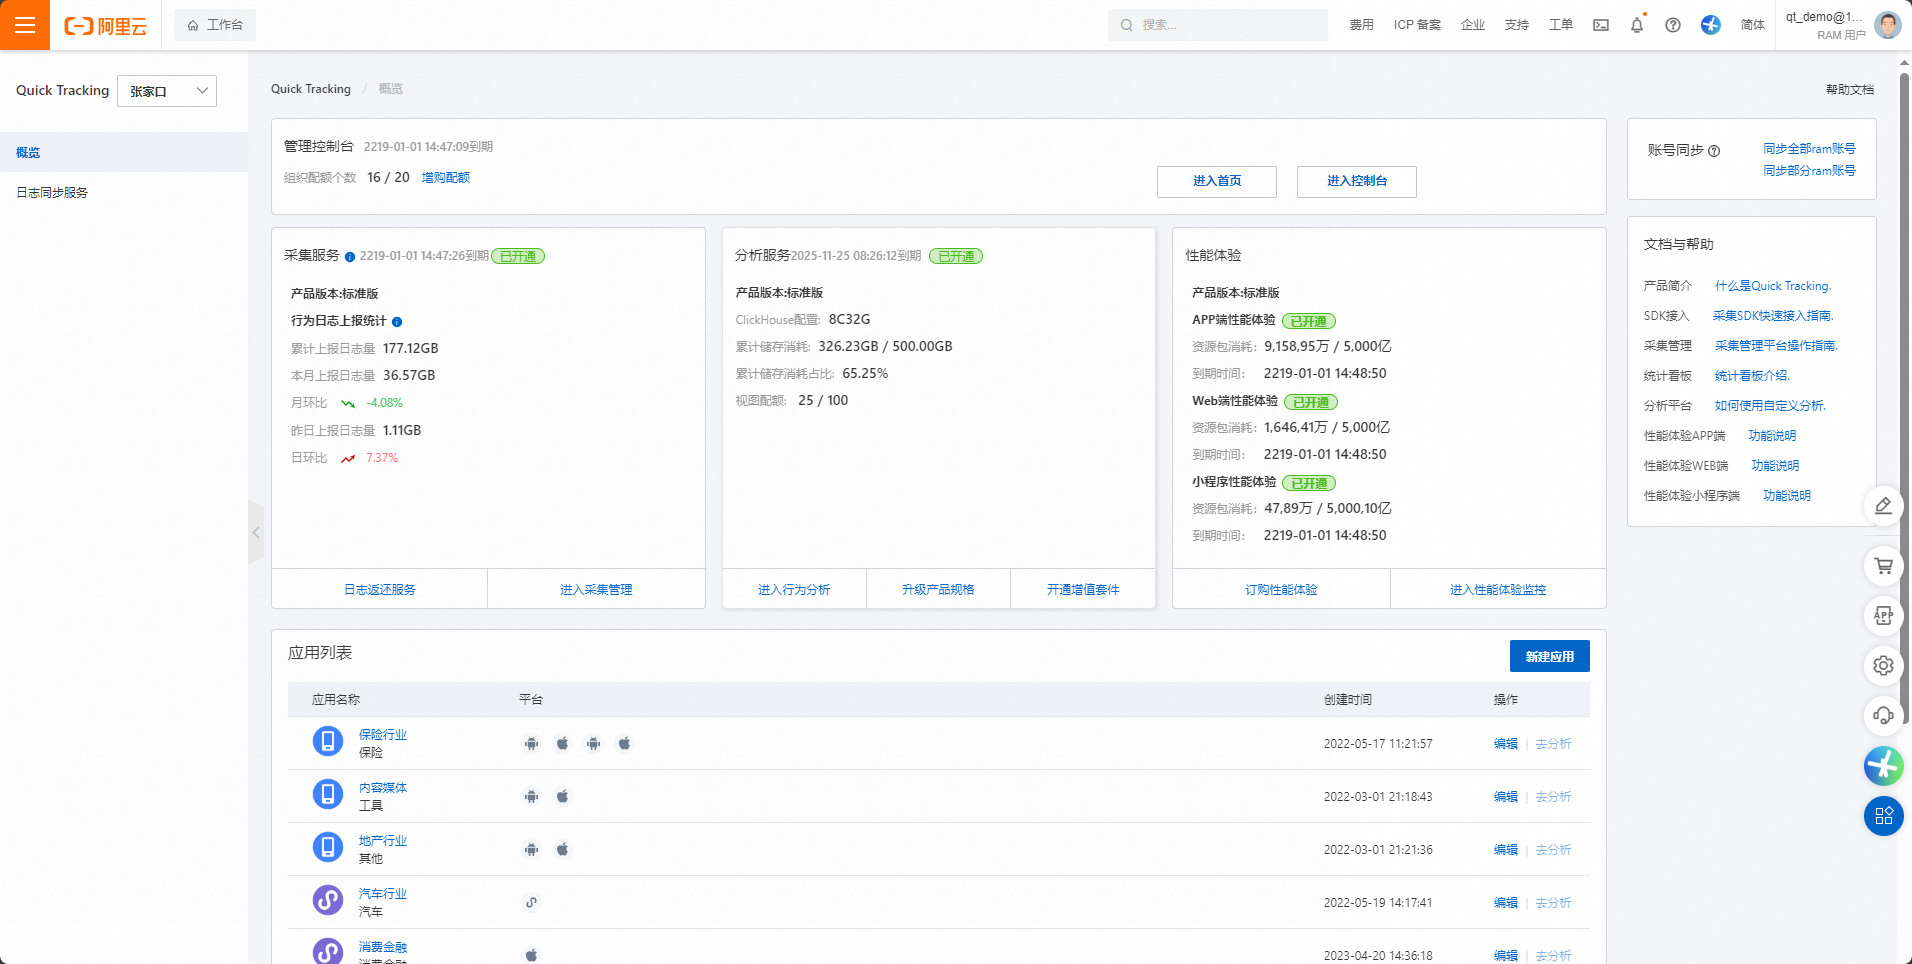Click the 内容媒体 app icon
The image size is (1912, 964).
[328, 795]
